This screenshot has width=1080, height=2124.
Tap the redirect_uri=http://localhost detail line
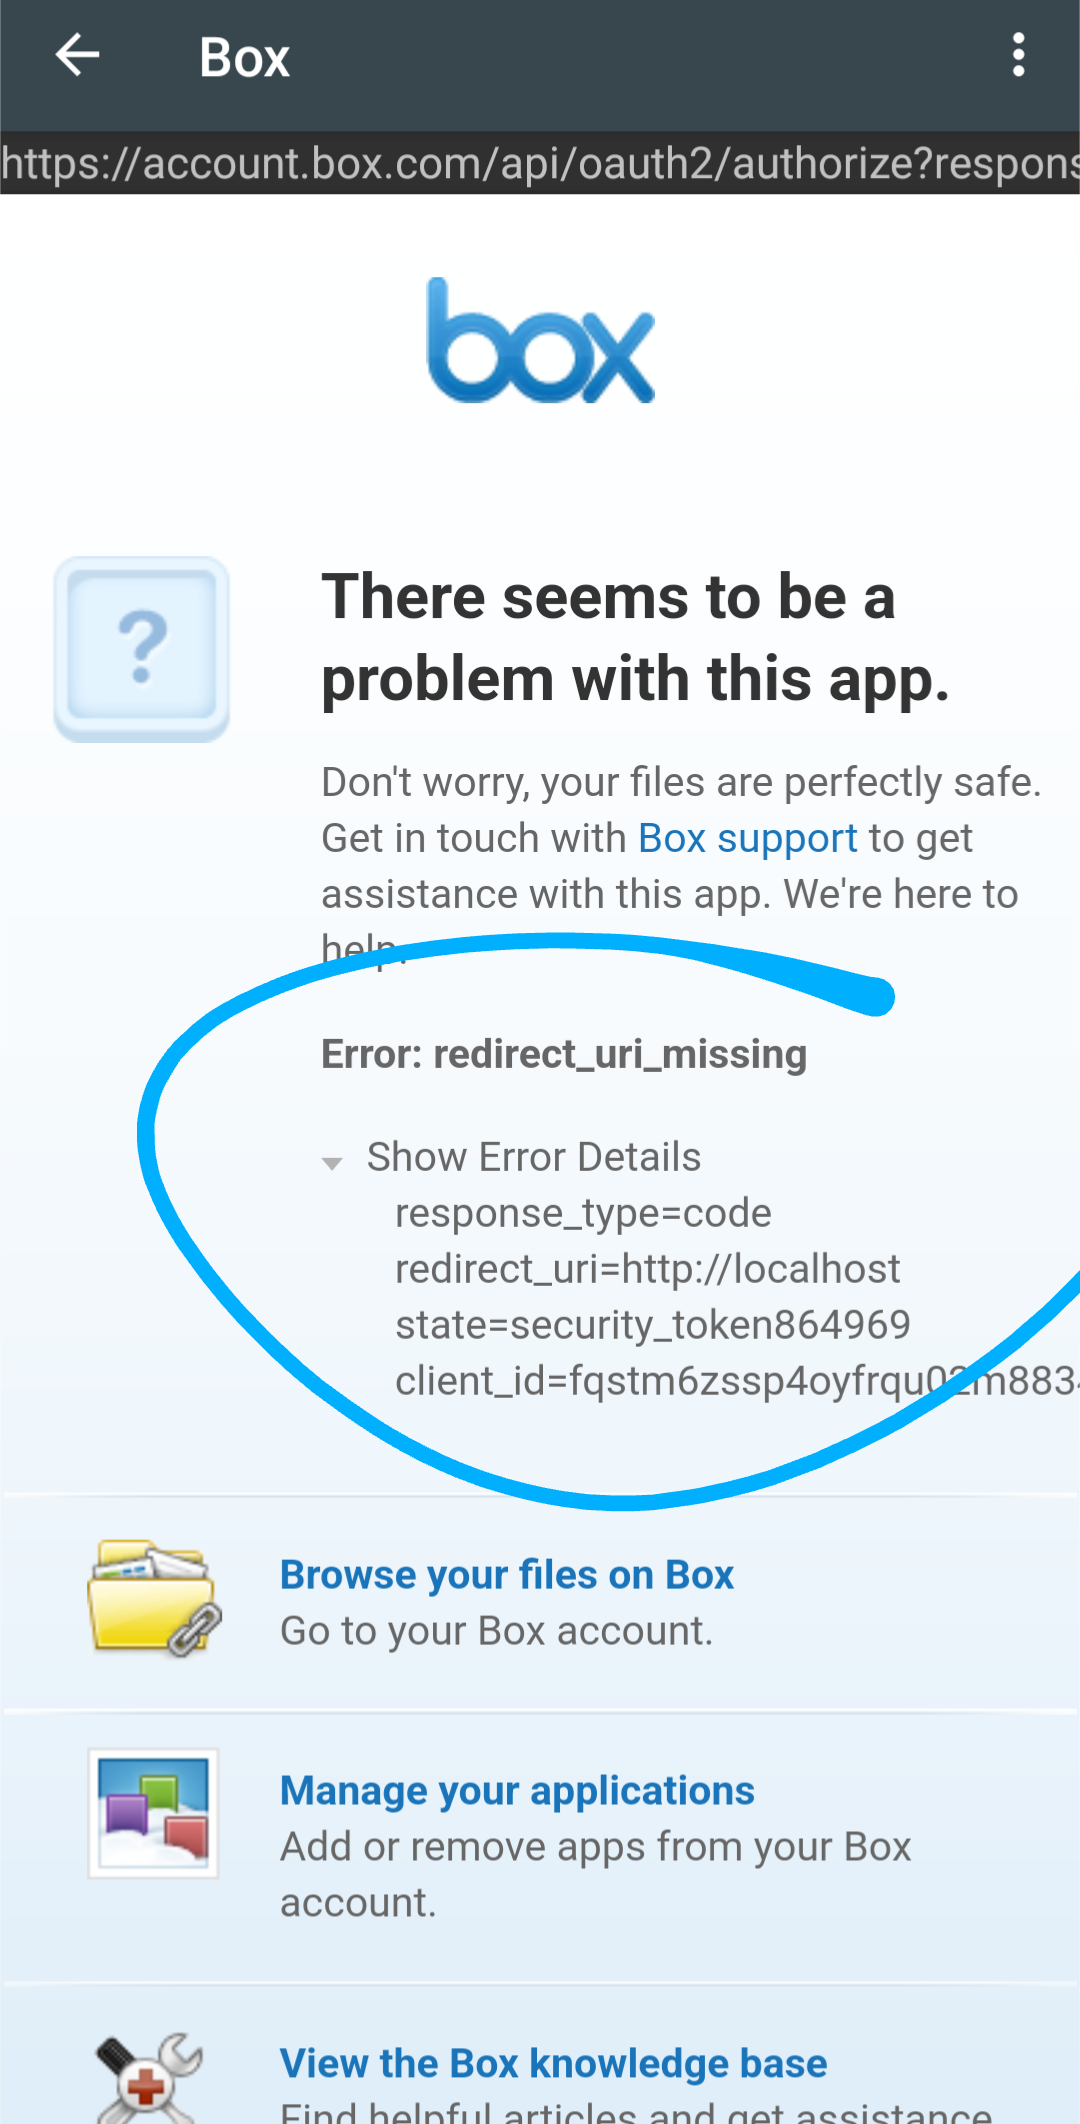(x=648, y=1269)
